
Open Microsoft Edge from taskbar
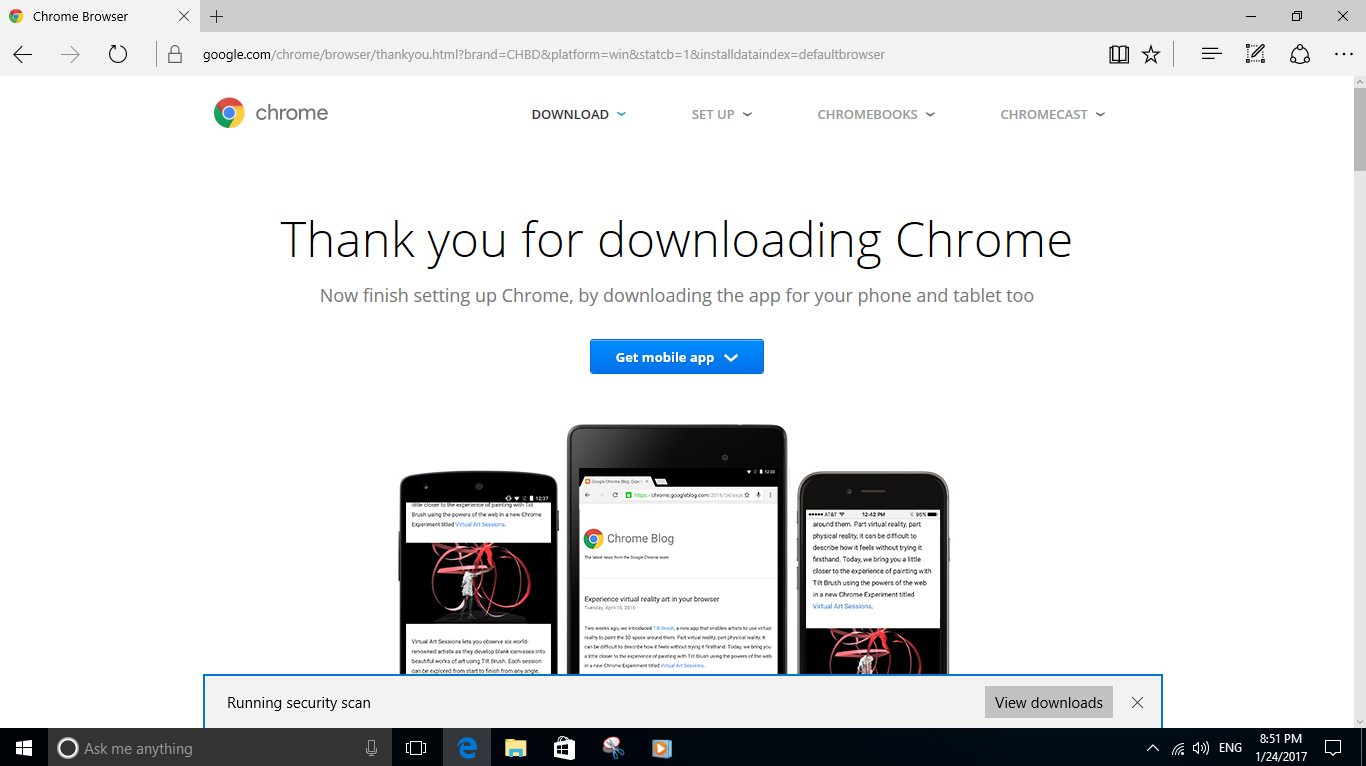tap(467, 747)
